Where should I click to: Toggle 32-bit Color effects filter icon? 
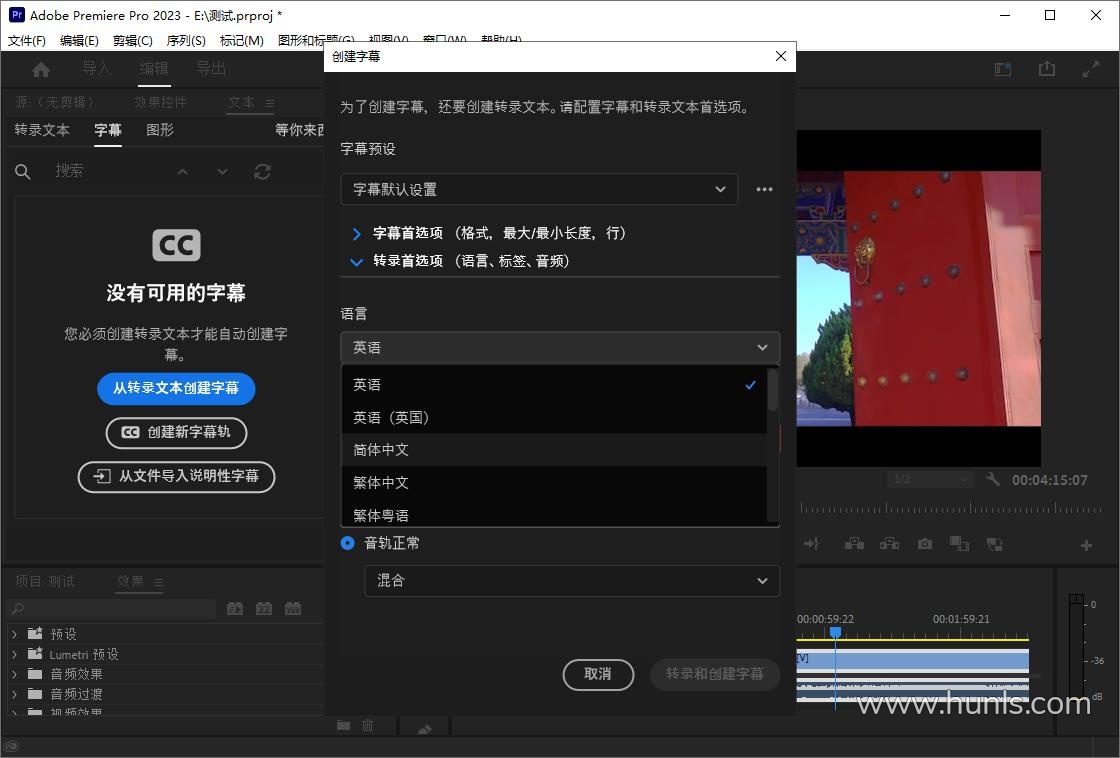(264, 609)
